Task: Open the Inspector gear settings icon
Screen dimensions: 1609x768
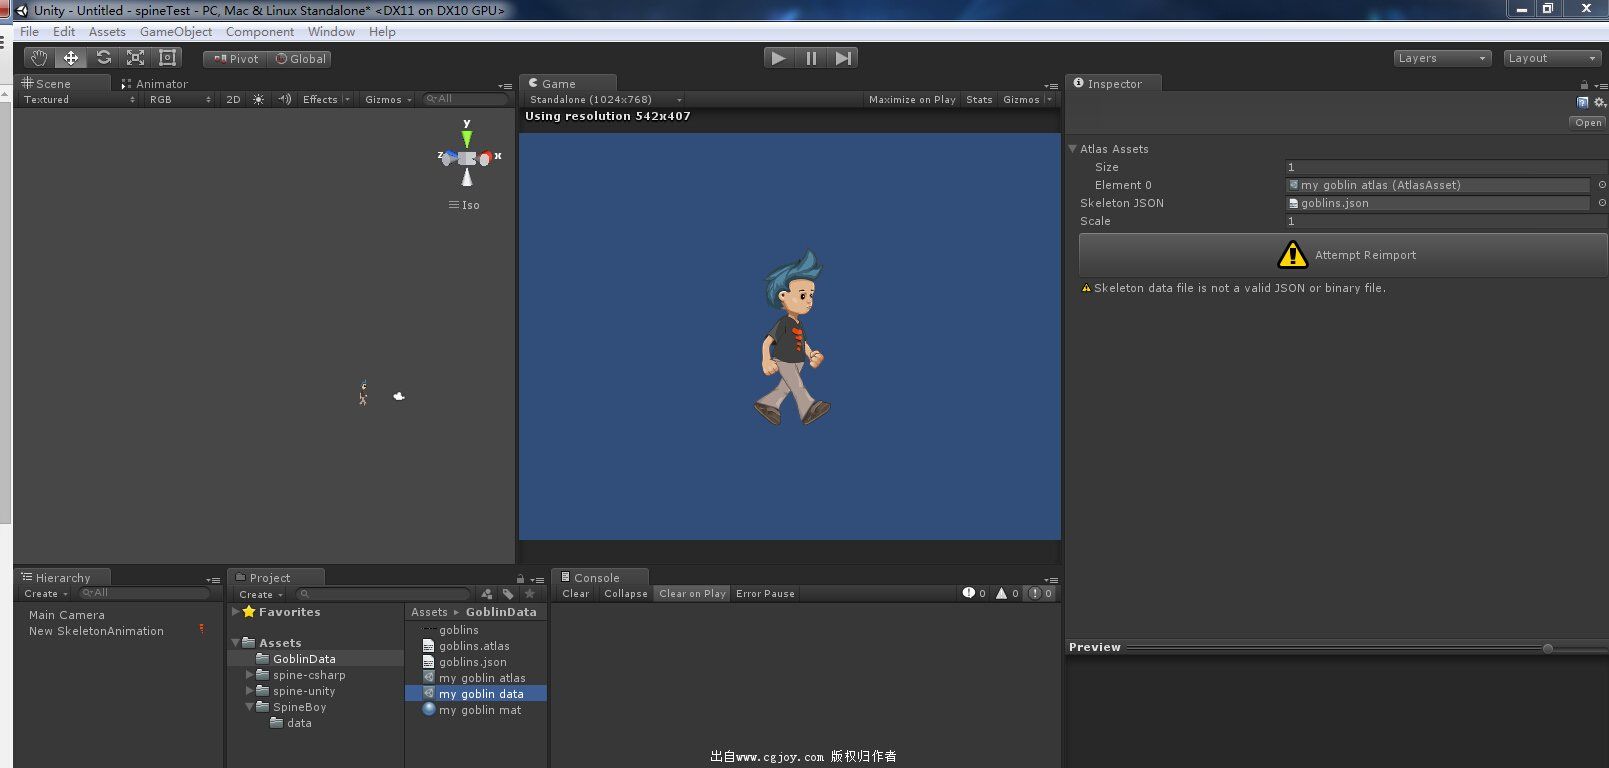Action: [1599, 102]
